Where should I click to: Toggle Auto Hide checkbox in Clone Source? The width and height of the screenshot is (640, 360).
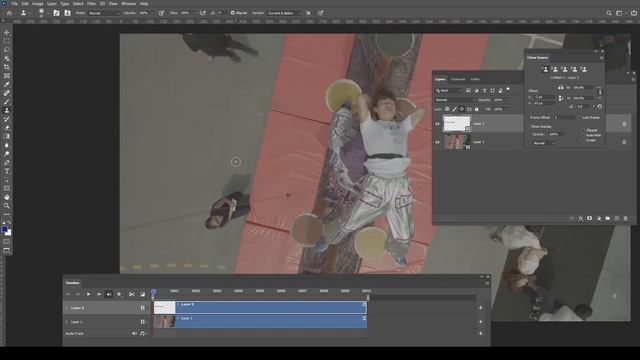pyautogui.click(x=583, y=135)
